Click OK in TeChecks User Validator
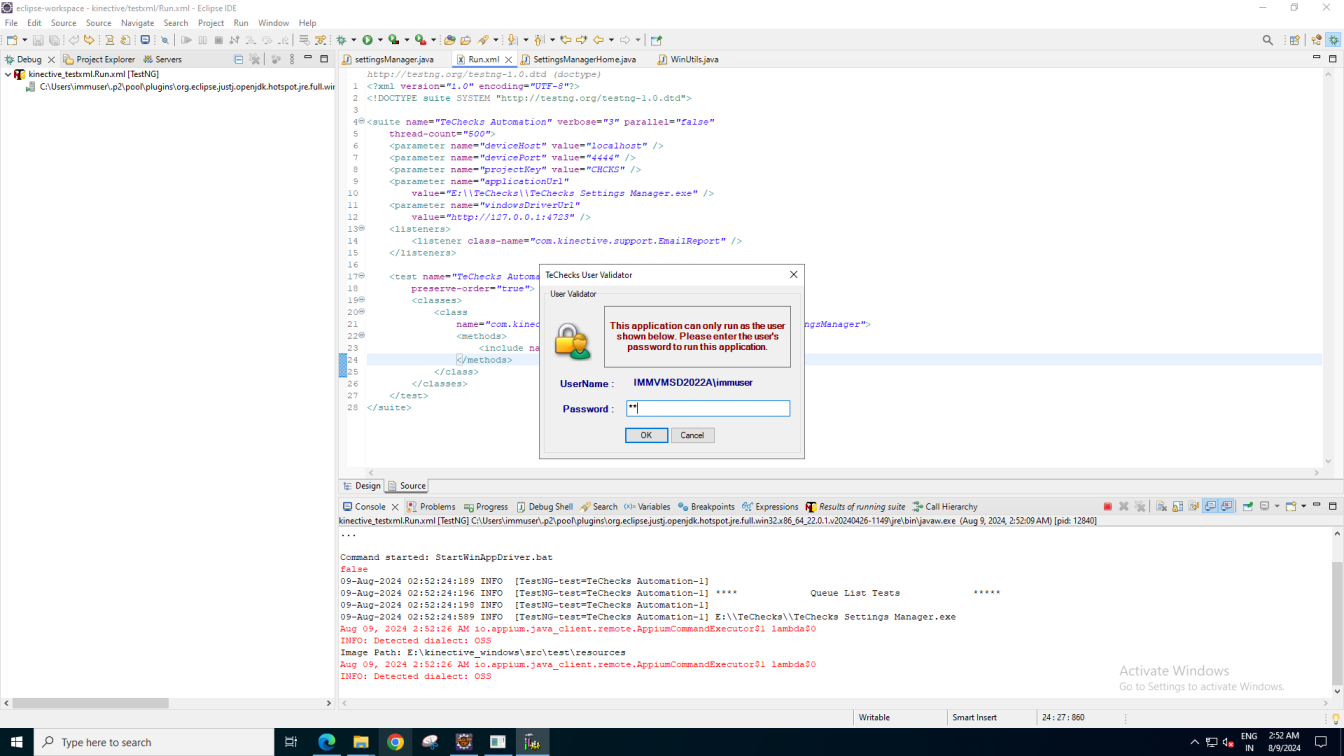Image resolution: width=1344 pixels, height=756 pixels. coord(646,435)
